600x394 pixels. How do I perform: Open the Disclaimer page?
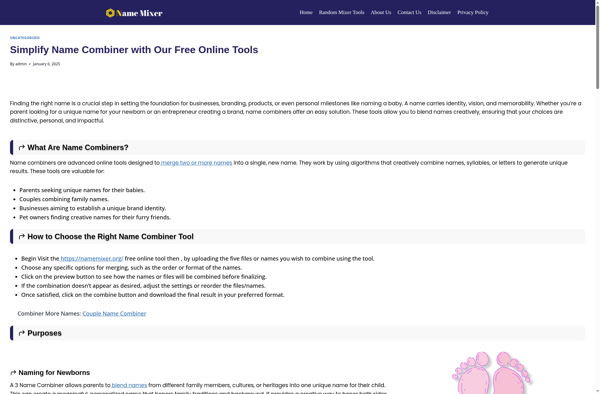click(x=439, y=12)
